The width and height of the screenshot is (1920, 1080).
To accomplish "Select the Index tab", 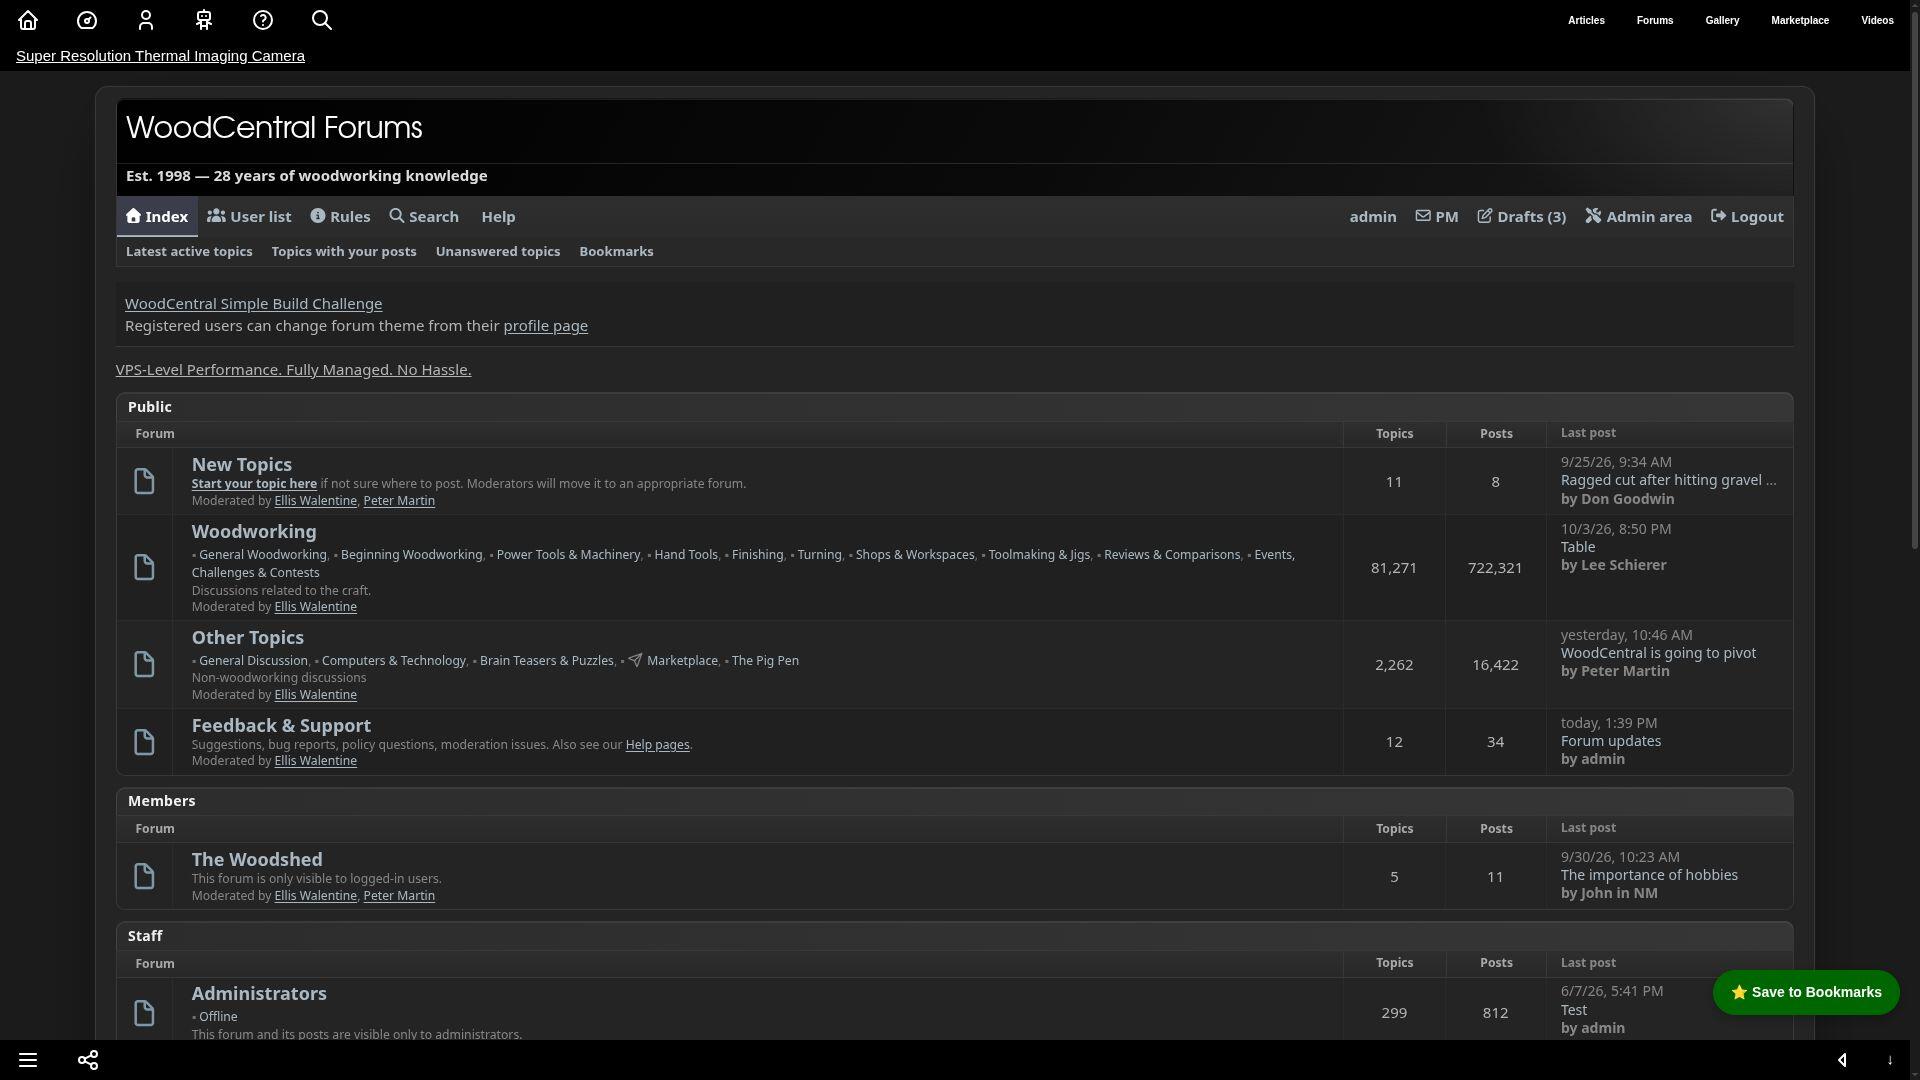I will (x=157, y=216).
